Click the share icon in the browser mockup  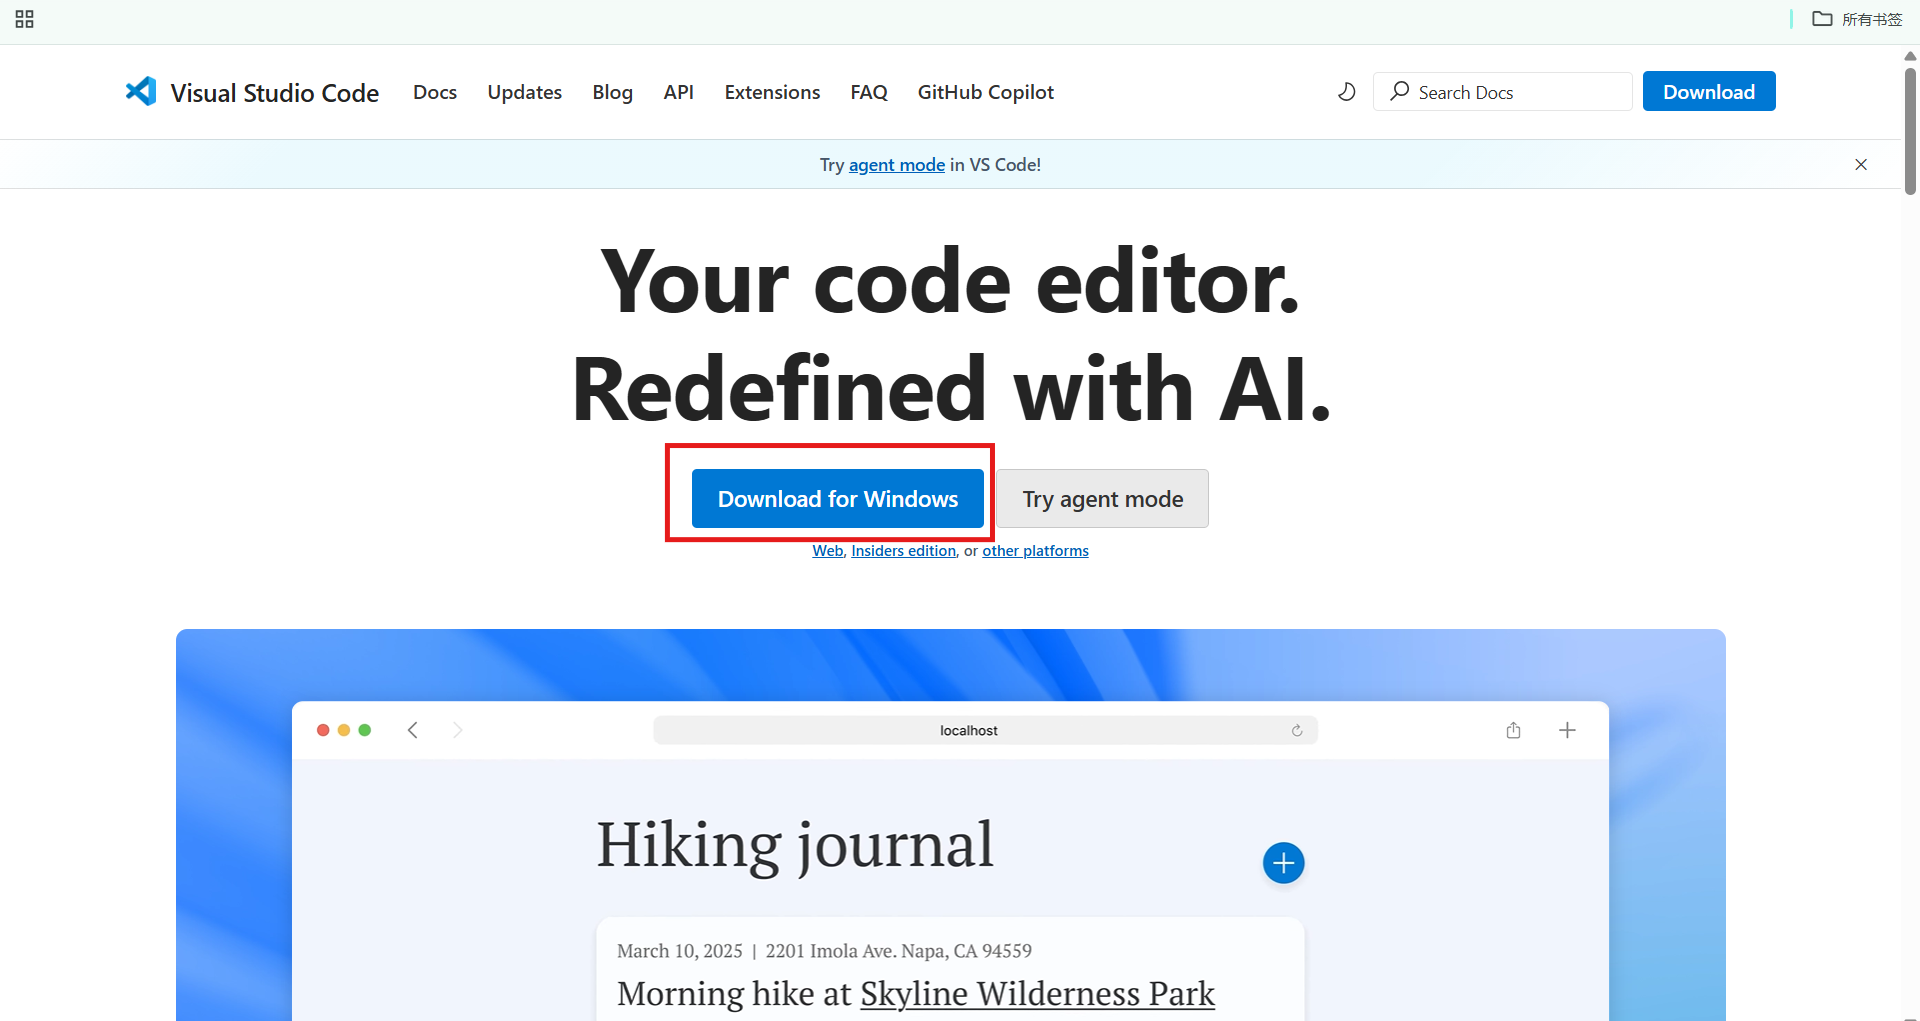click(x=1513, y=730)
